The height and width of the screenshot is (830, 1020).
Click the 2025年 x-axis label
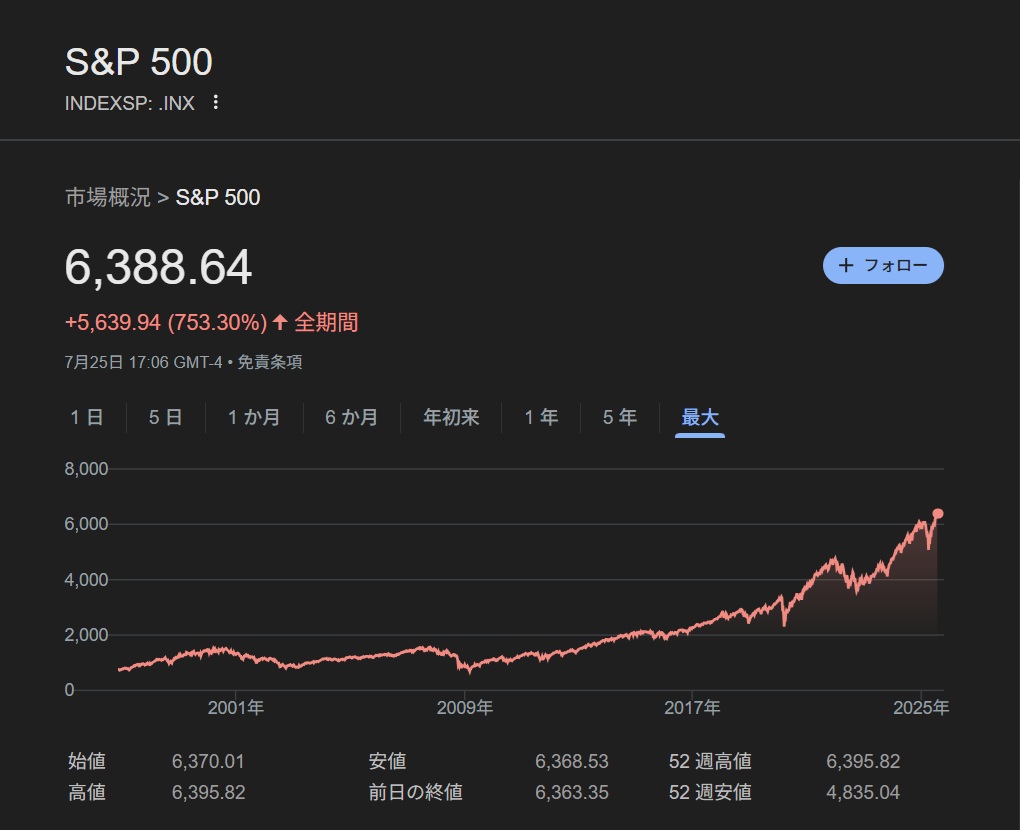[920, 708]
